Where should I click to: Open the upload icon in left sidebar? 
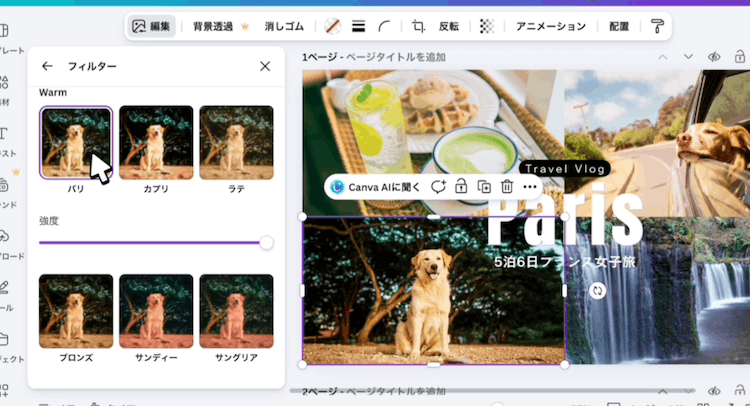[4, 236]
